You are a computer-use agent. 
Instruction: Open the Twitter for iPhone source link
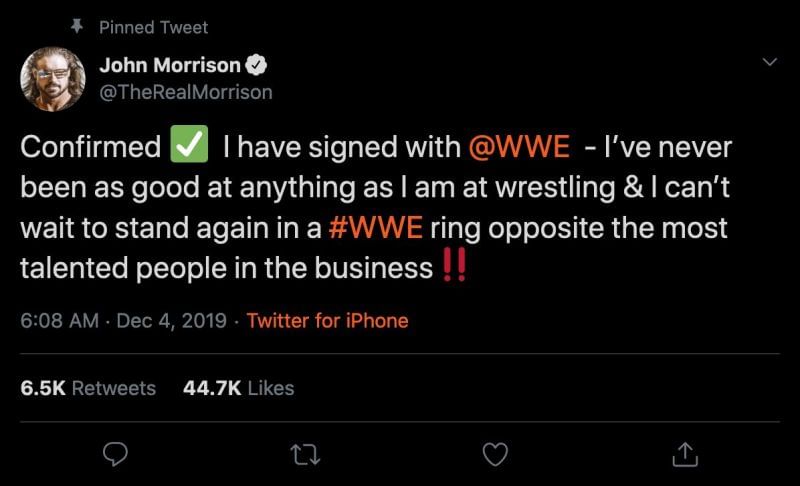(327, 321)
